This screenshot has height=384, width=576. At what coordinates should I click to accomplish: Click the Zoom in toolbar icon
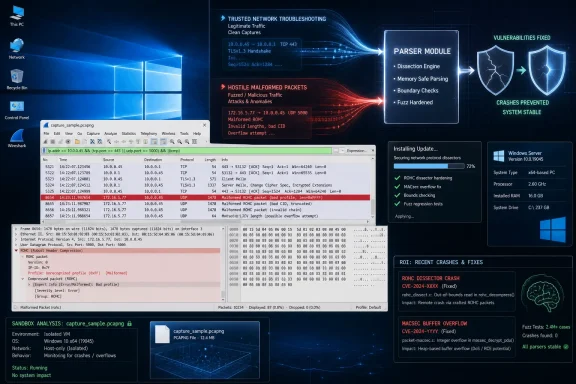172,141
